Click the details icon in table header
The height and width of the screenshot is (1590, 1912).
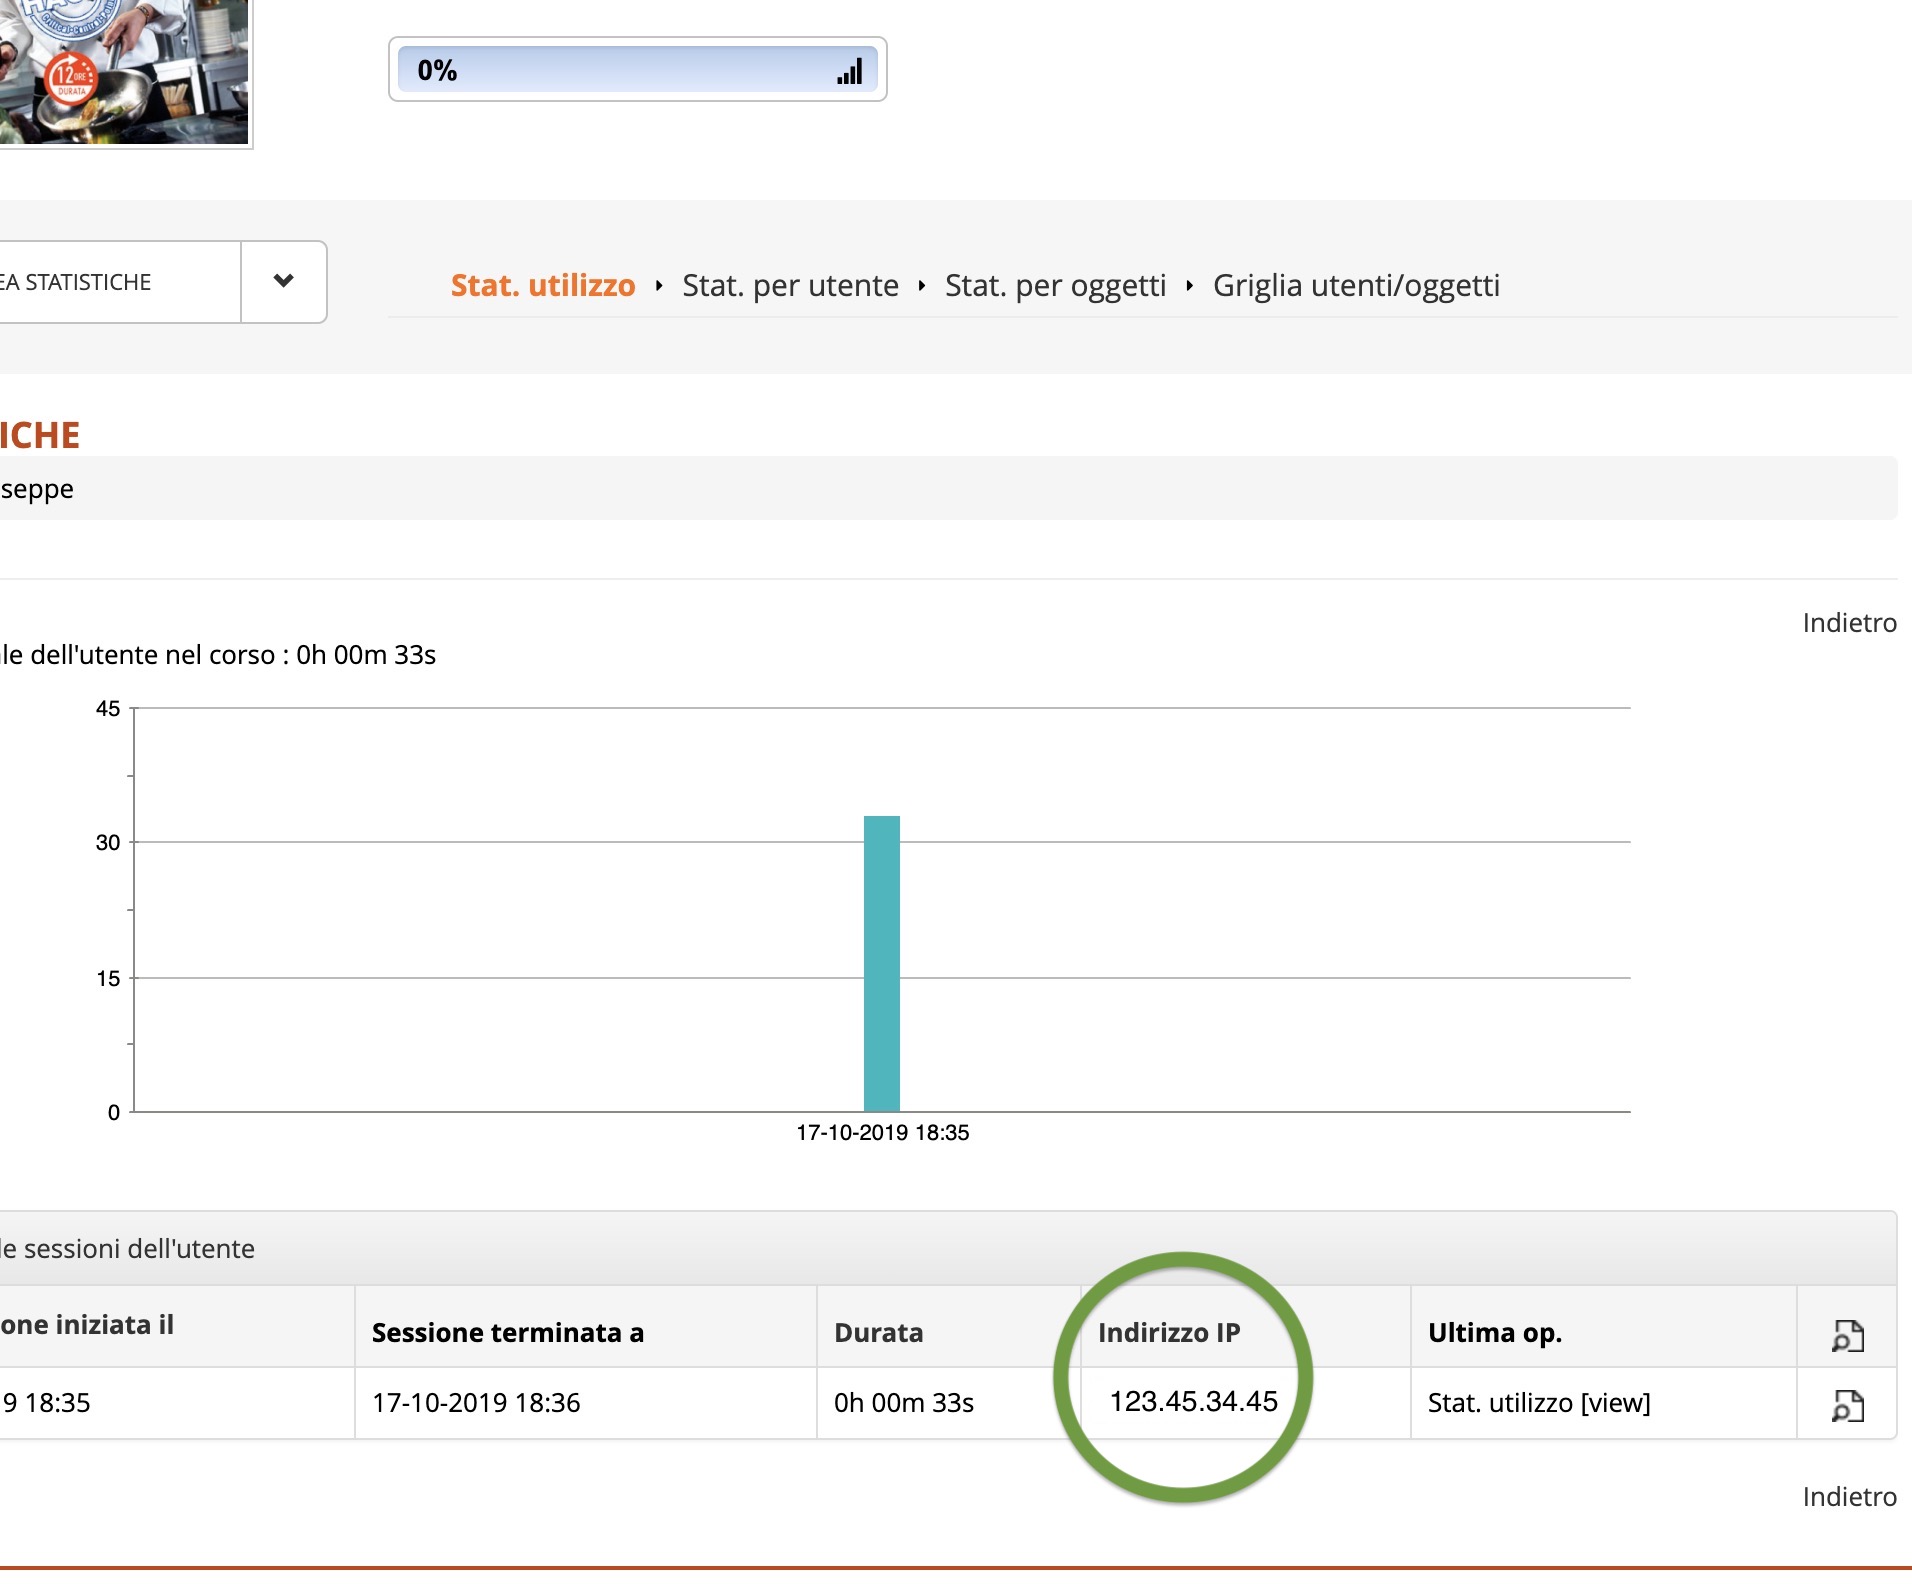(1847, 1335)
